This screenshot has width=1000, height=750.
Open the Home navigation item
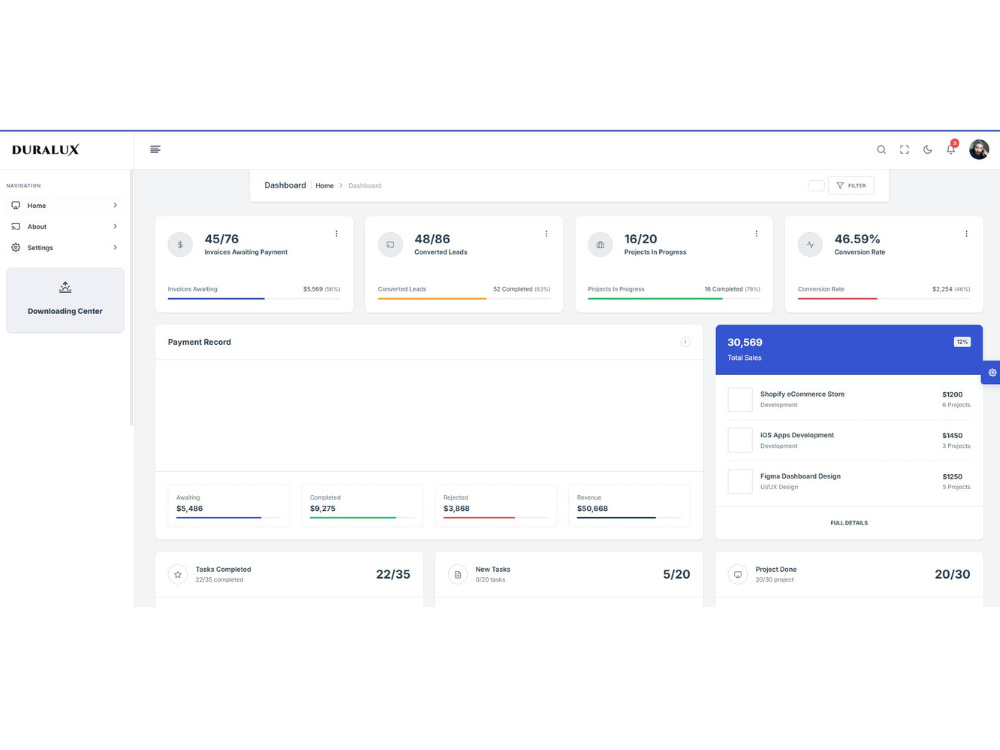(x=65, y=205)
